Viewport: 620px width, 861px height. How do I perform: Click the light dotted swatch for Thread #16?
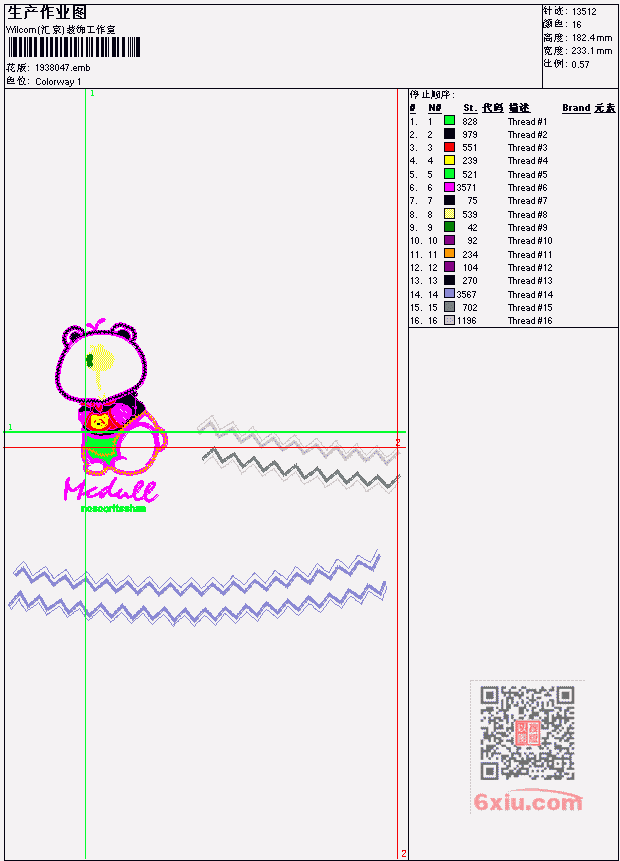tap(449, 321)
